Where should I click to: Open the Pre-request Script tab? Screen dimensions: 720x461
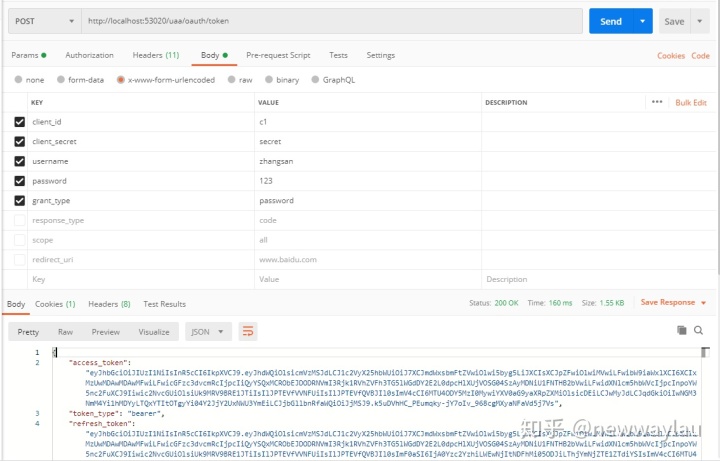coord(278,55)
